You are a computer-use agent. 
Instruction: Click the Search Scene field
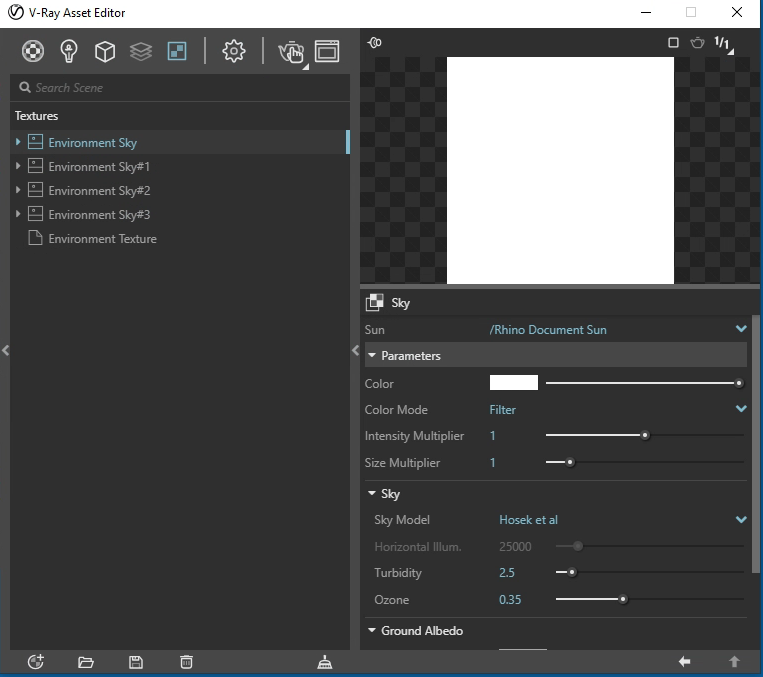[x=180, y=88]
